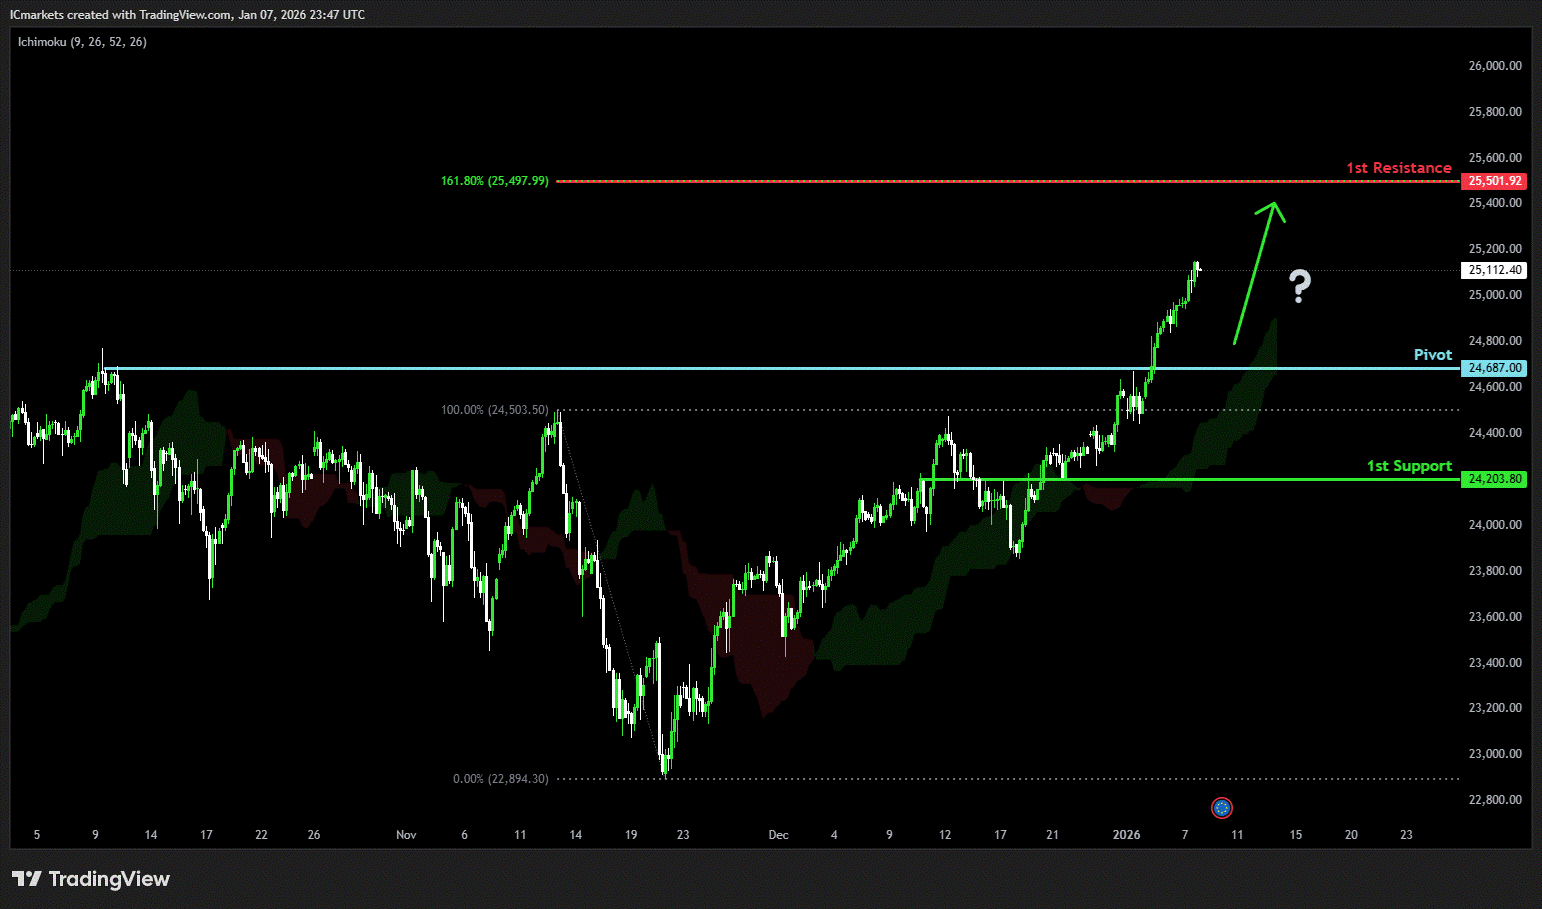Viewport: 1542px width, 909px height.
Task: Click the economic event marker icon
Action: point(1221,808)
